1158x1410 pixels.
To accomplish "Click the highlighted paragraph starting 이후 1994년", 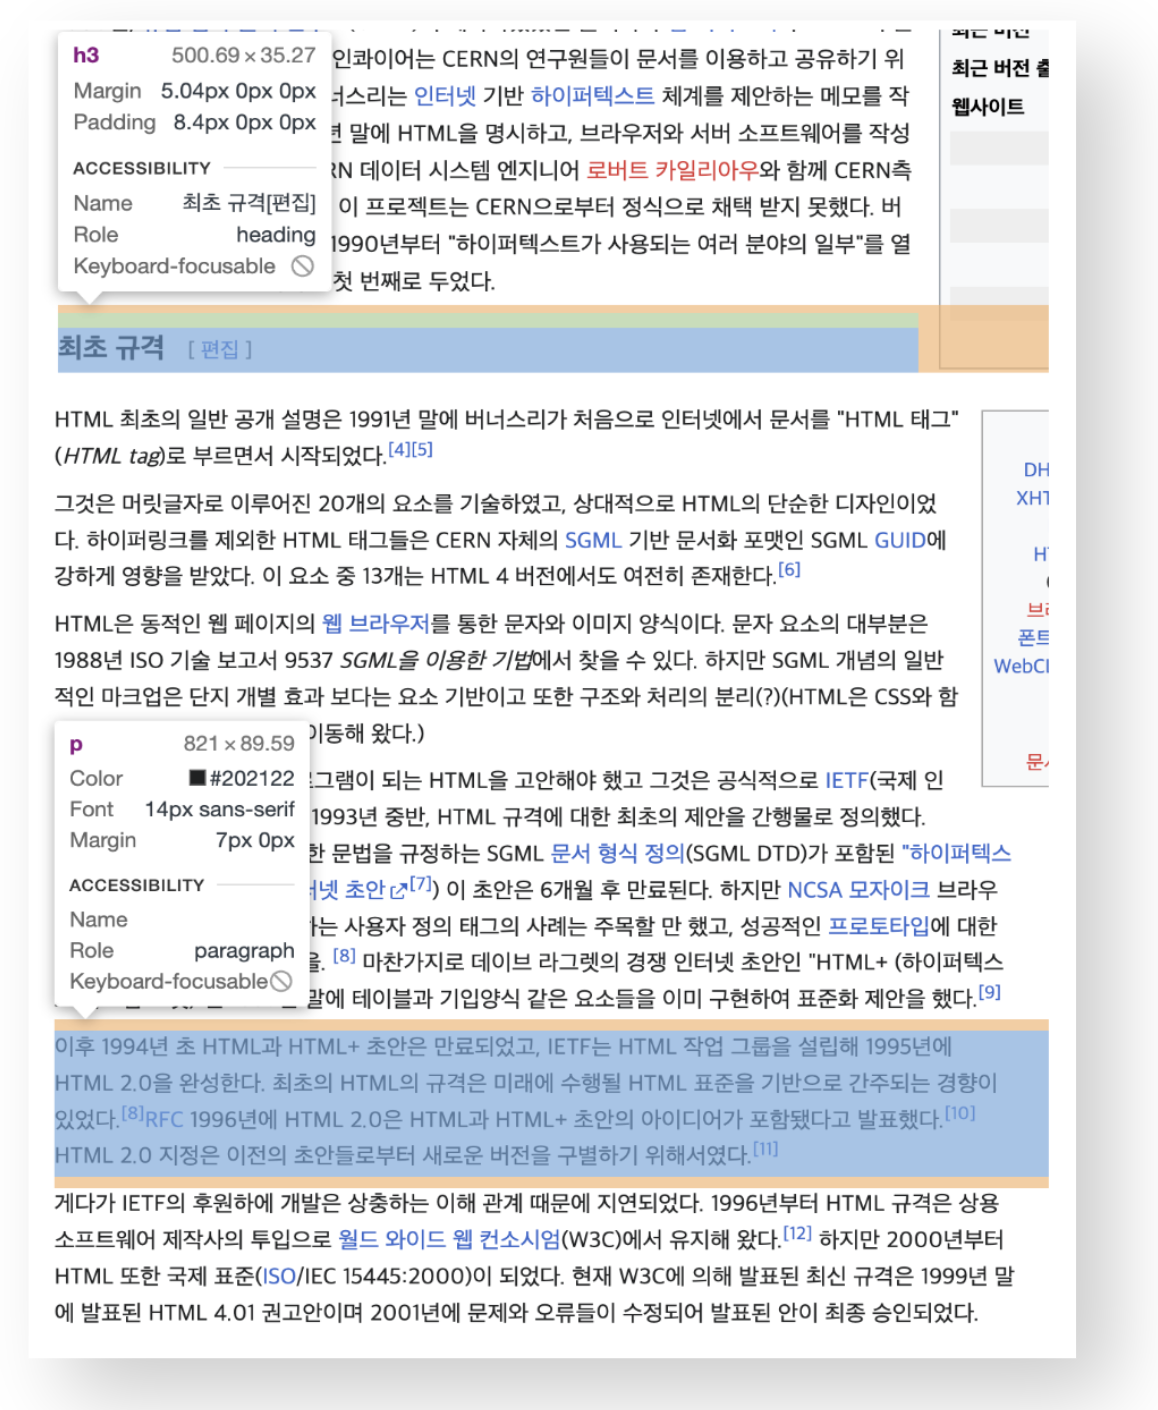I will (551, 1101).
